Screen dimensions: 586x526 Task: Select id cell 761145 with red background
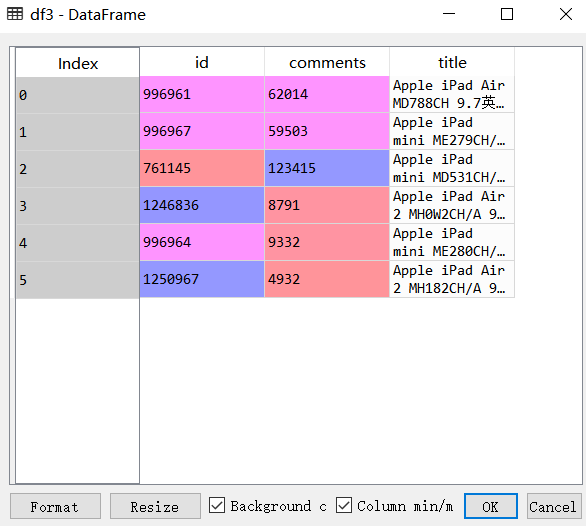click(202, 168)
